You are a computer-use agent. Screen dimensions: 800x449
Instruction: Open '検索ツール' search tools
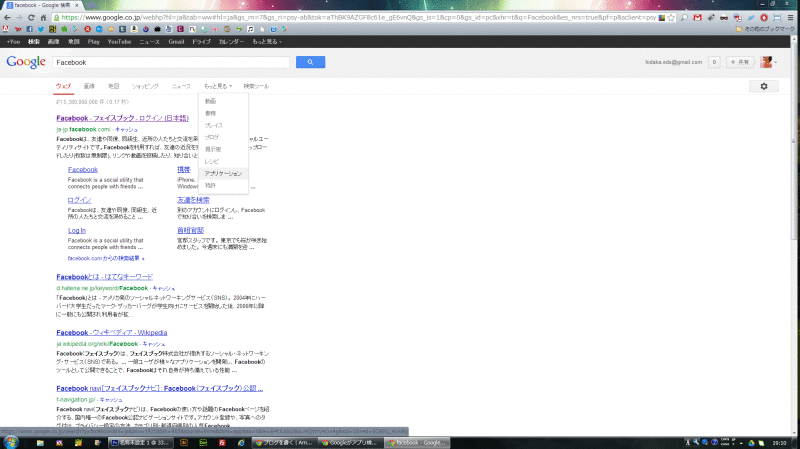click(x=256, y=86)
